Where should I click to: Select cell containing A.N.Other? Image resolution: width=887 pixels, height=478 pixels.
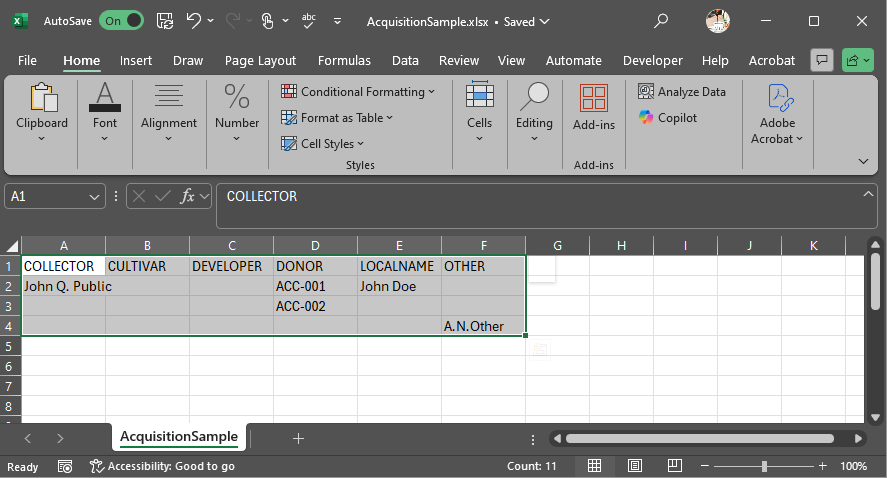click(483, 326)
